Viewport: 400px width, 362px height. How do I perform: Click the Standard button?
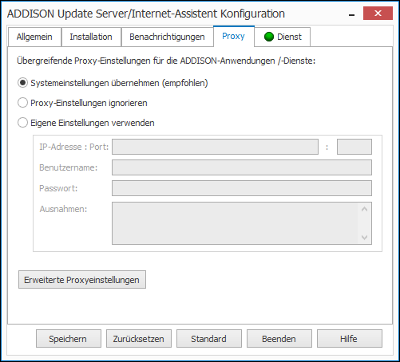tap(209, 339)
